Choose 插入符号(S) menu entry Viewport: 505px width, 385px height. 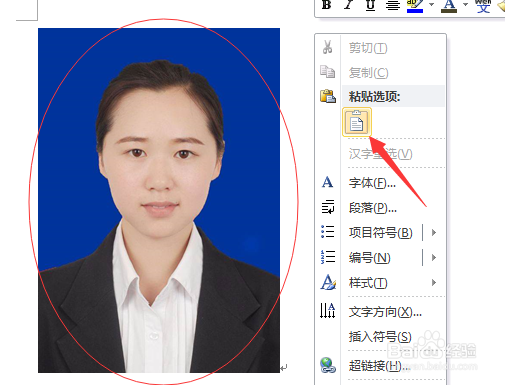[x=380, y=336]
